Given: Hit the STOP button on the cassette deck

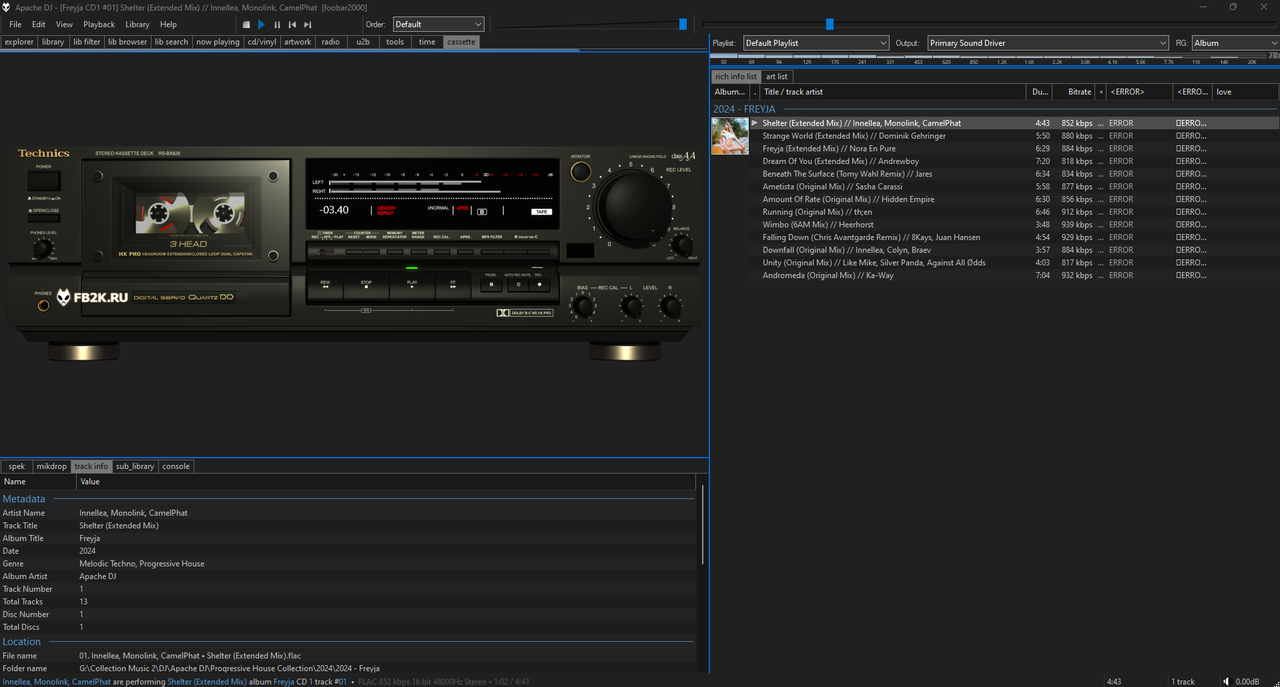Looking at the screenshot, I should point(366,285).
